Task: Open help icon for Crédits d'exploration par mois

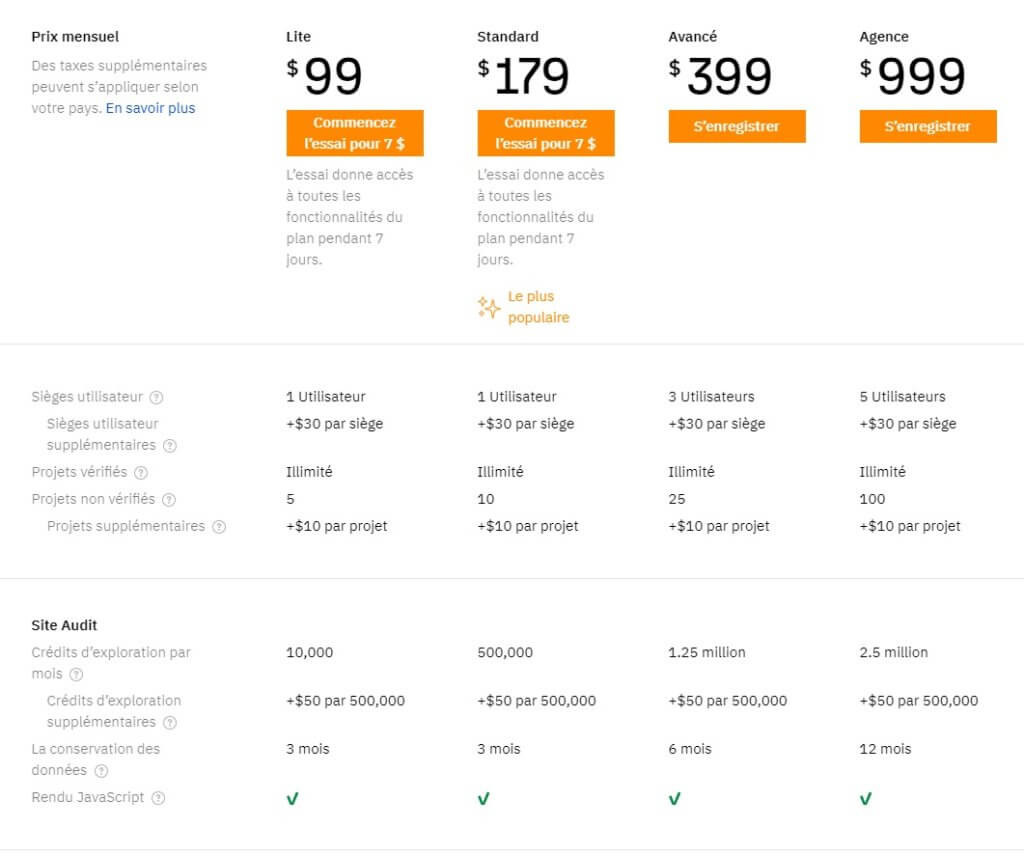Action: 77,675
